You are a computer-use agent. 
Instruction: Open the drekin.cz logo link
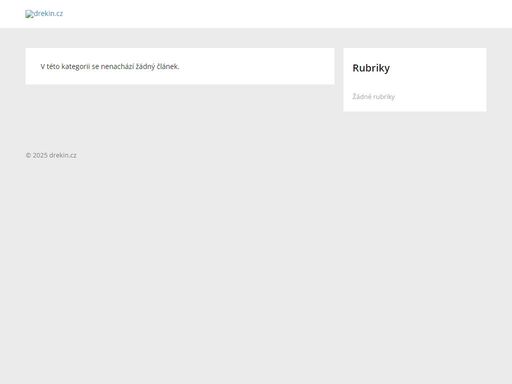pos(44,14)
